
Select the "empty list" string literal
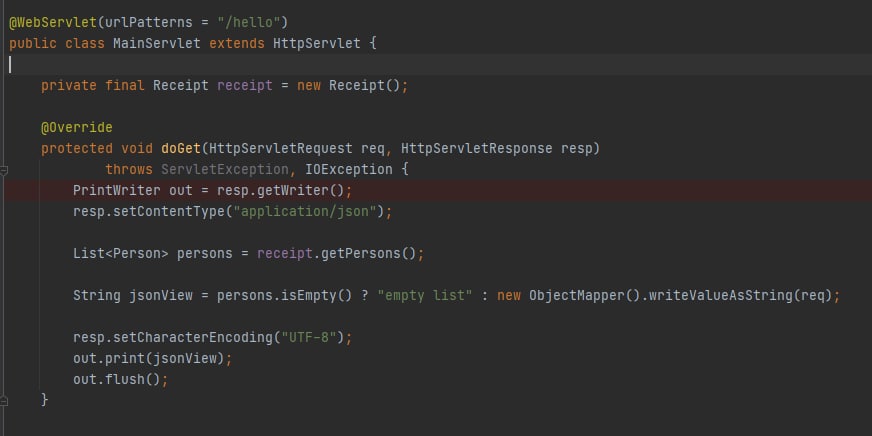click(x=425, y=295)
